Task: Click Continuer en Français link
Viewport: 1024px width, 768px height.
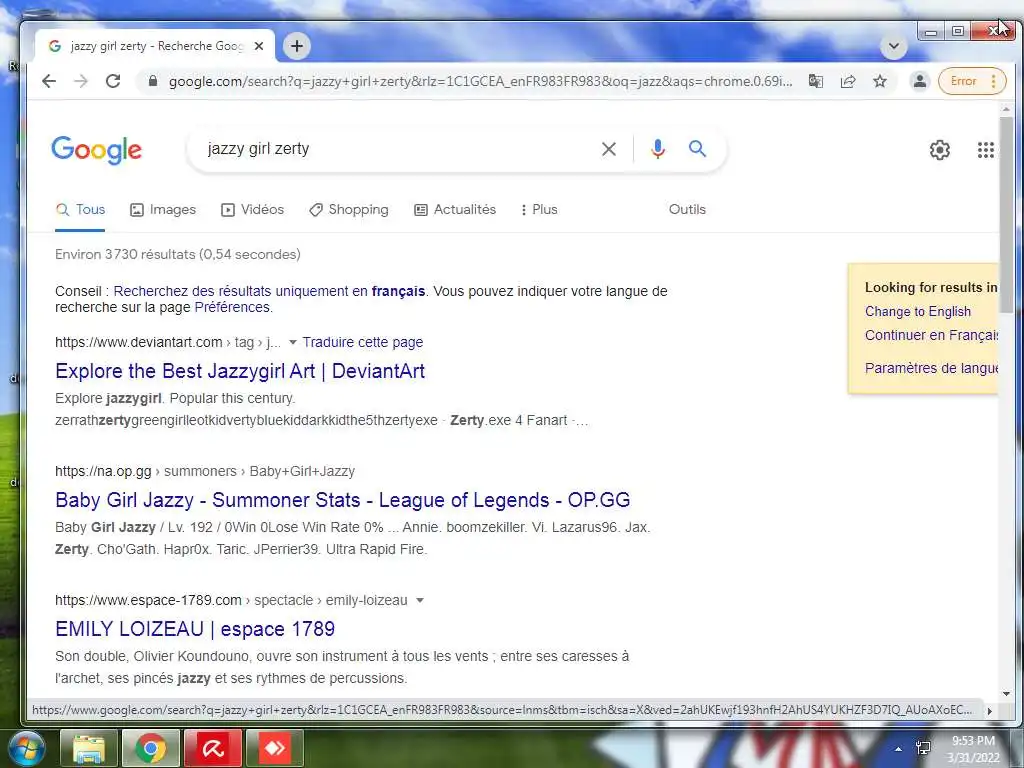Action: (931, 335)
